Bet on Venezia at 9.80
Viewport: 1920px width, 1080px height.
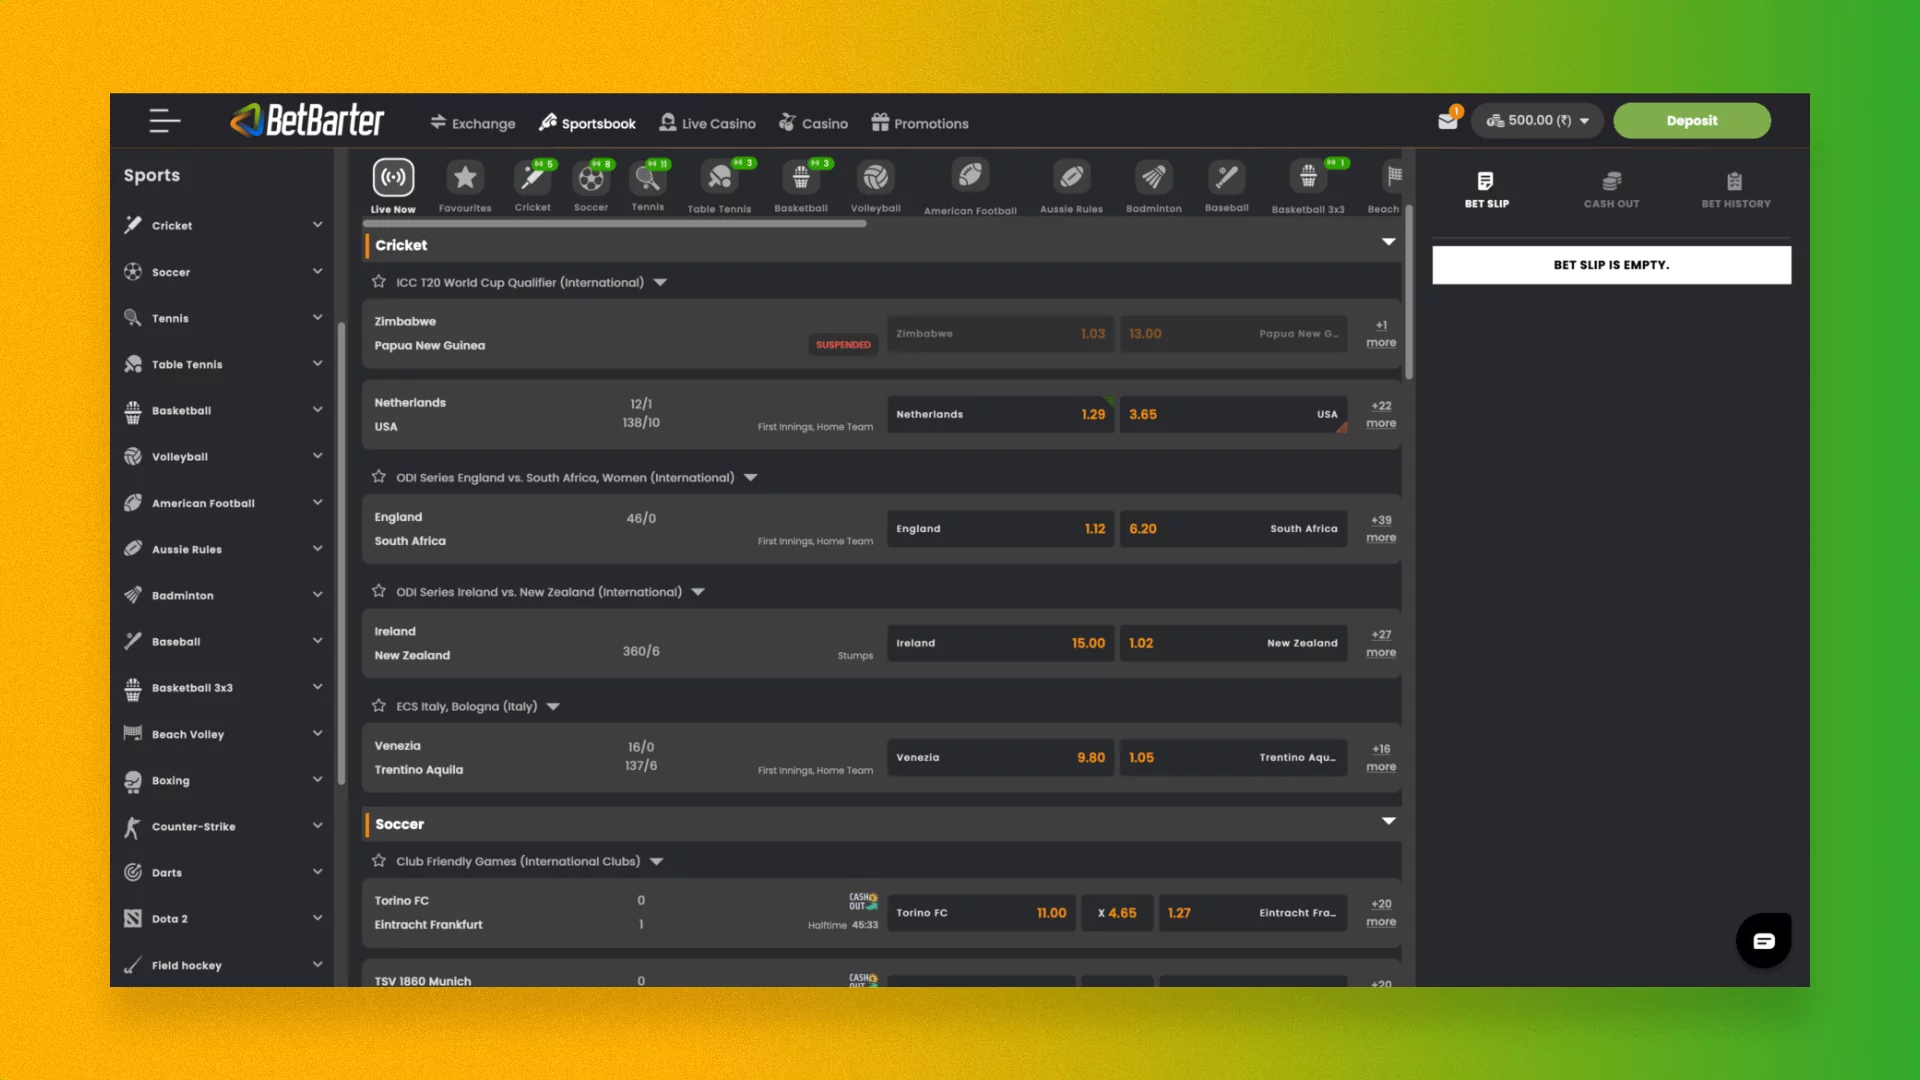coord(1001,757)
